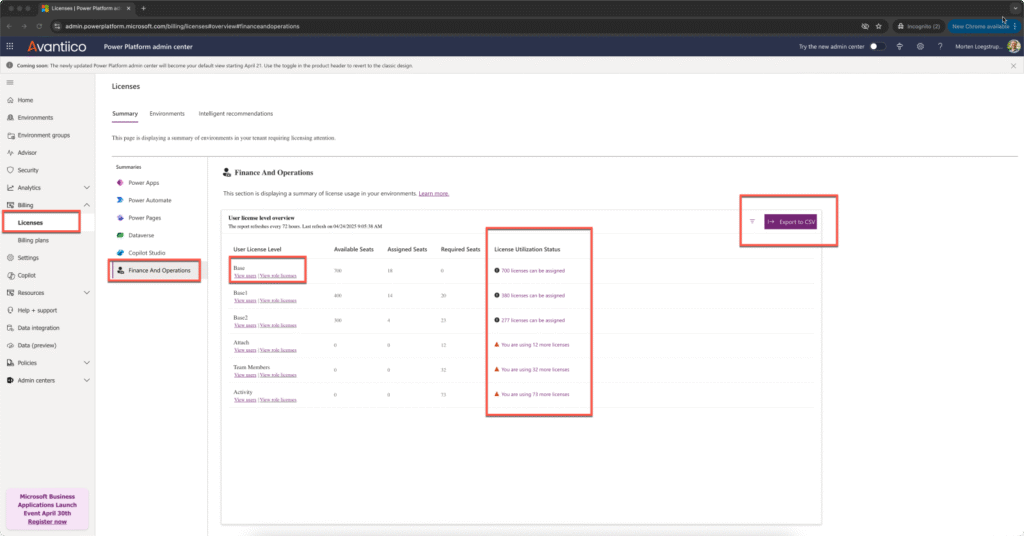Screen dimensions: 1024x536
Task: Open the user profile avatar
Action: pyautogui.click(x=1014, y=46)
